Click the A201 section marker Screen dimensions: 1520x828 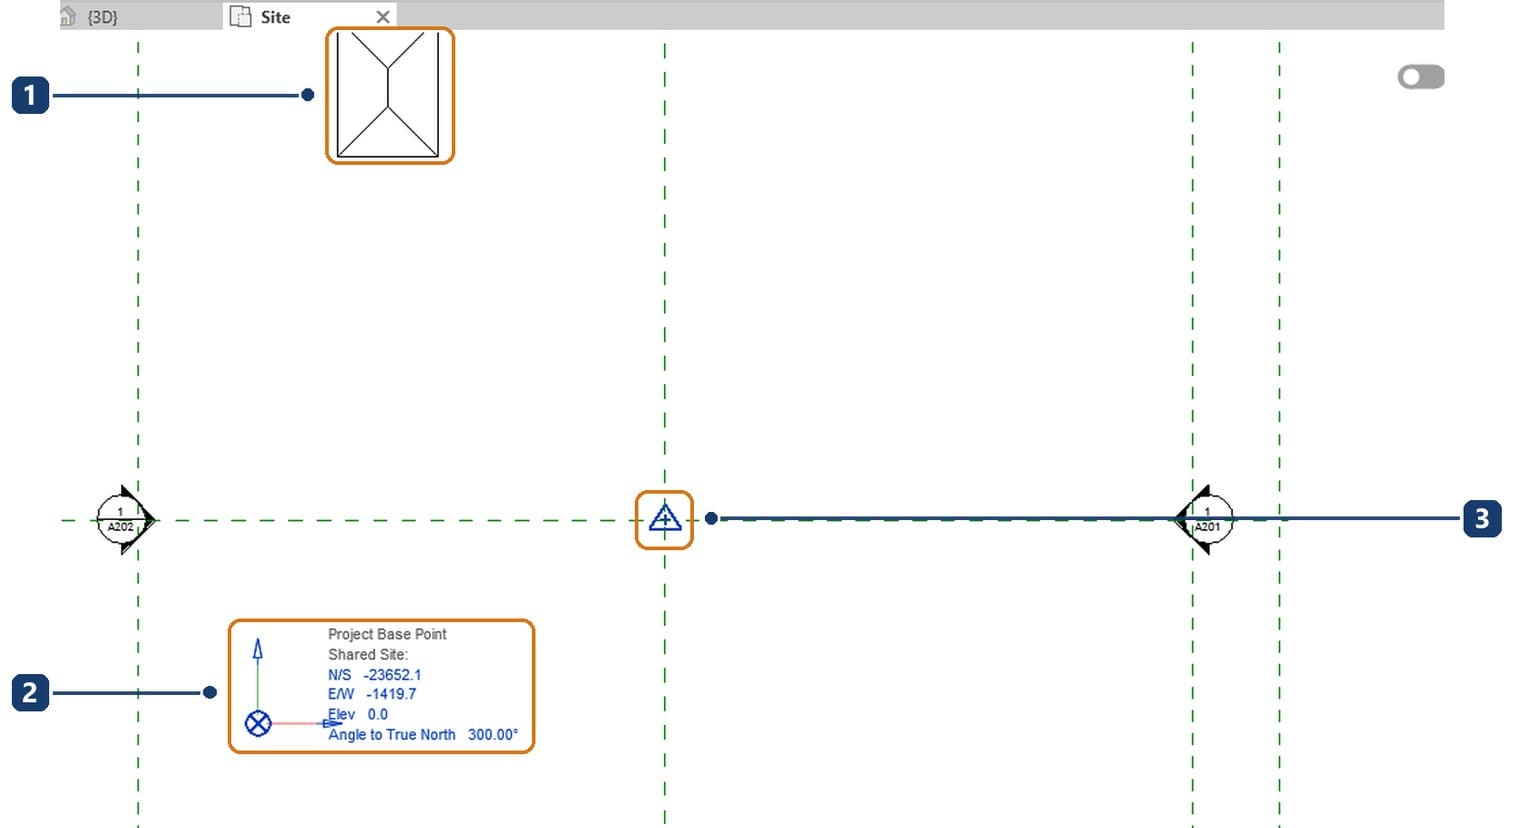pyautogui.click(x=1205, y=520)
